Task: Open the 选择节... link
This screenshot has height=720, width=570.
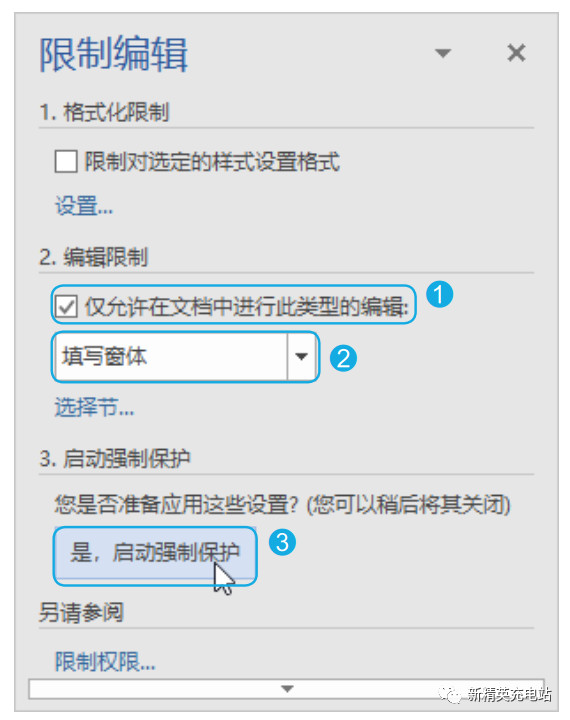Action: (x=95, y=407)
